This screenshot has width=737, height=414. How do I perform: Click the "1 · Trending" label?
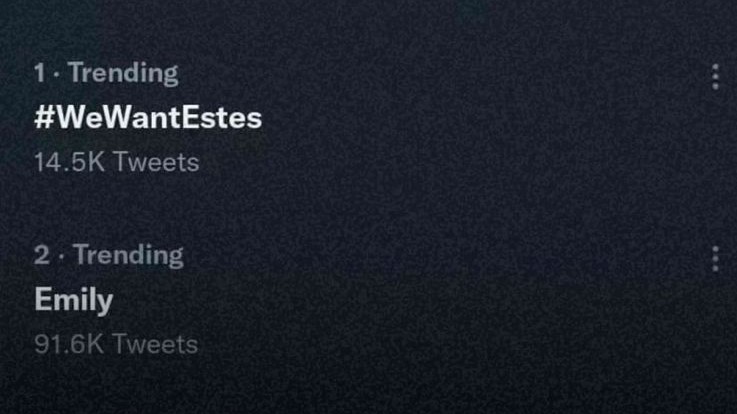pyautogui.click(x=106, y=73)
